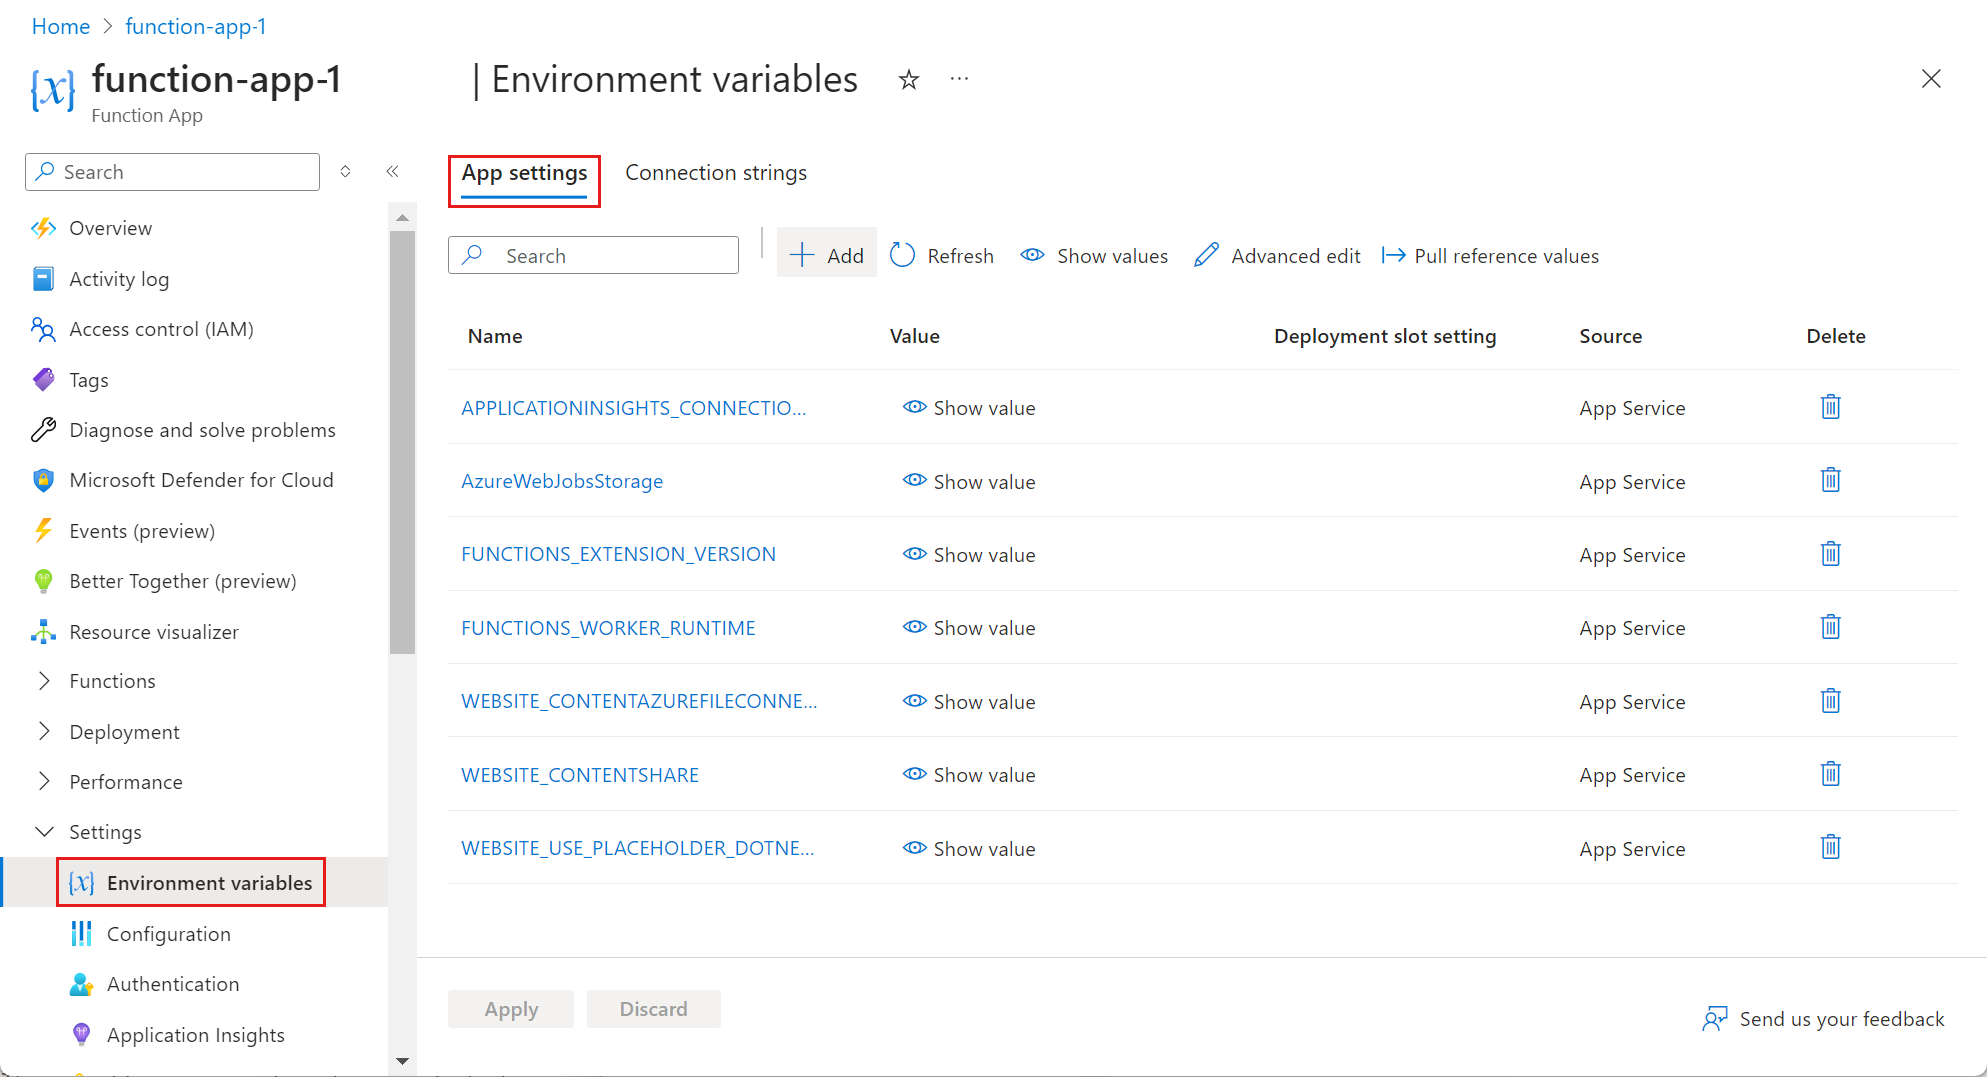This screenshot has width=1987, height=1077.
Task: Open the AzureWebJobsStorage setting link
Action: (562, 481)
